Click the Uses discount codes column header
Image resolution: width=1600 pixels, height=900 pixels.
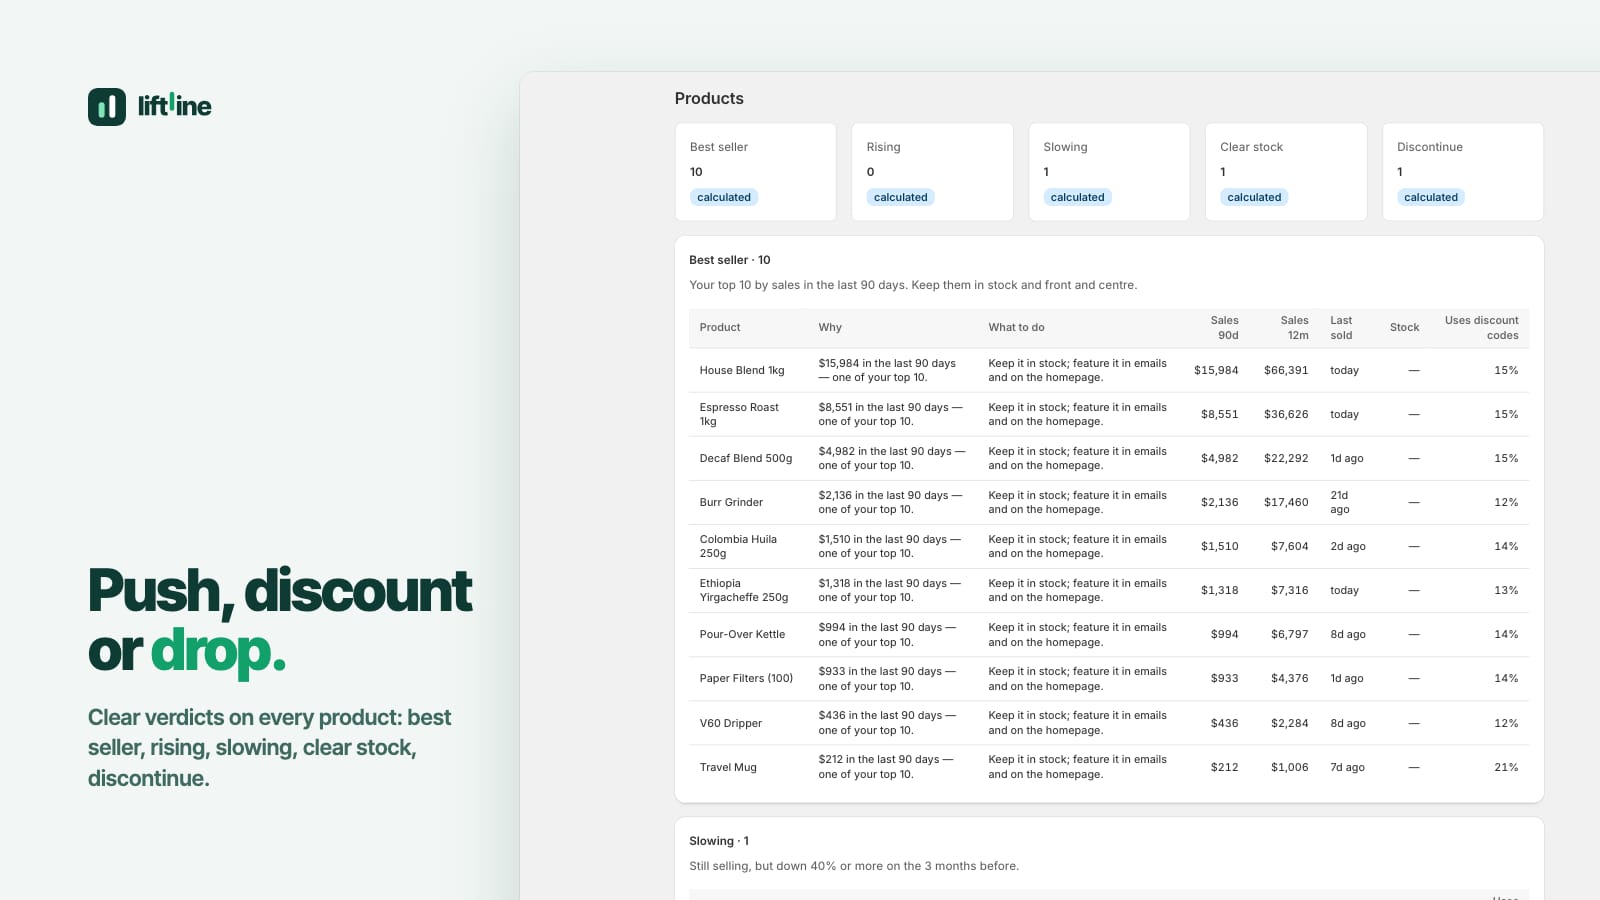(1481, 328)
